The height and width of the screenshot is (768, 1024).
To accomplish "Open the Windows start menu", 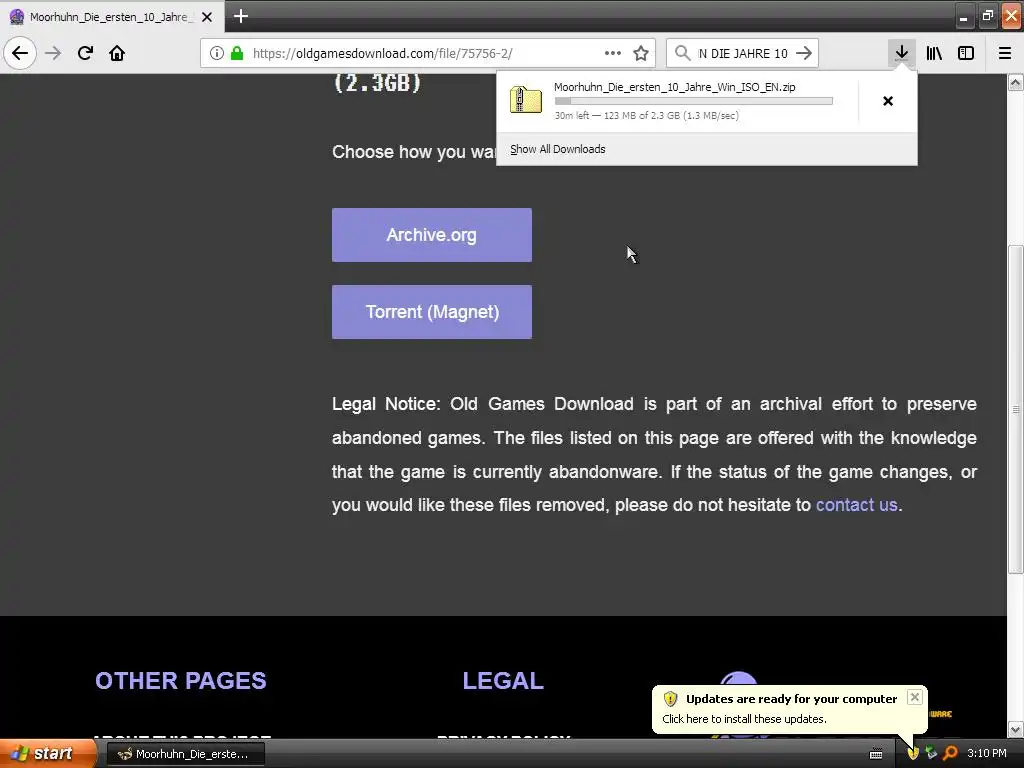I will point(48,753).
